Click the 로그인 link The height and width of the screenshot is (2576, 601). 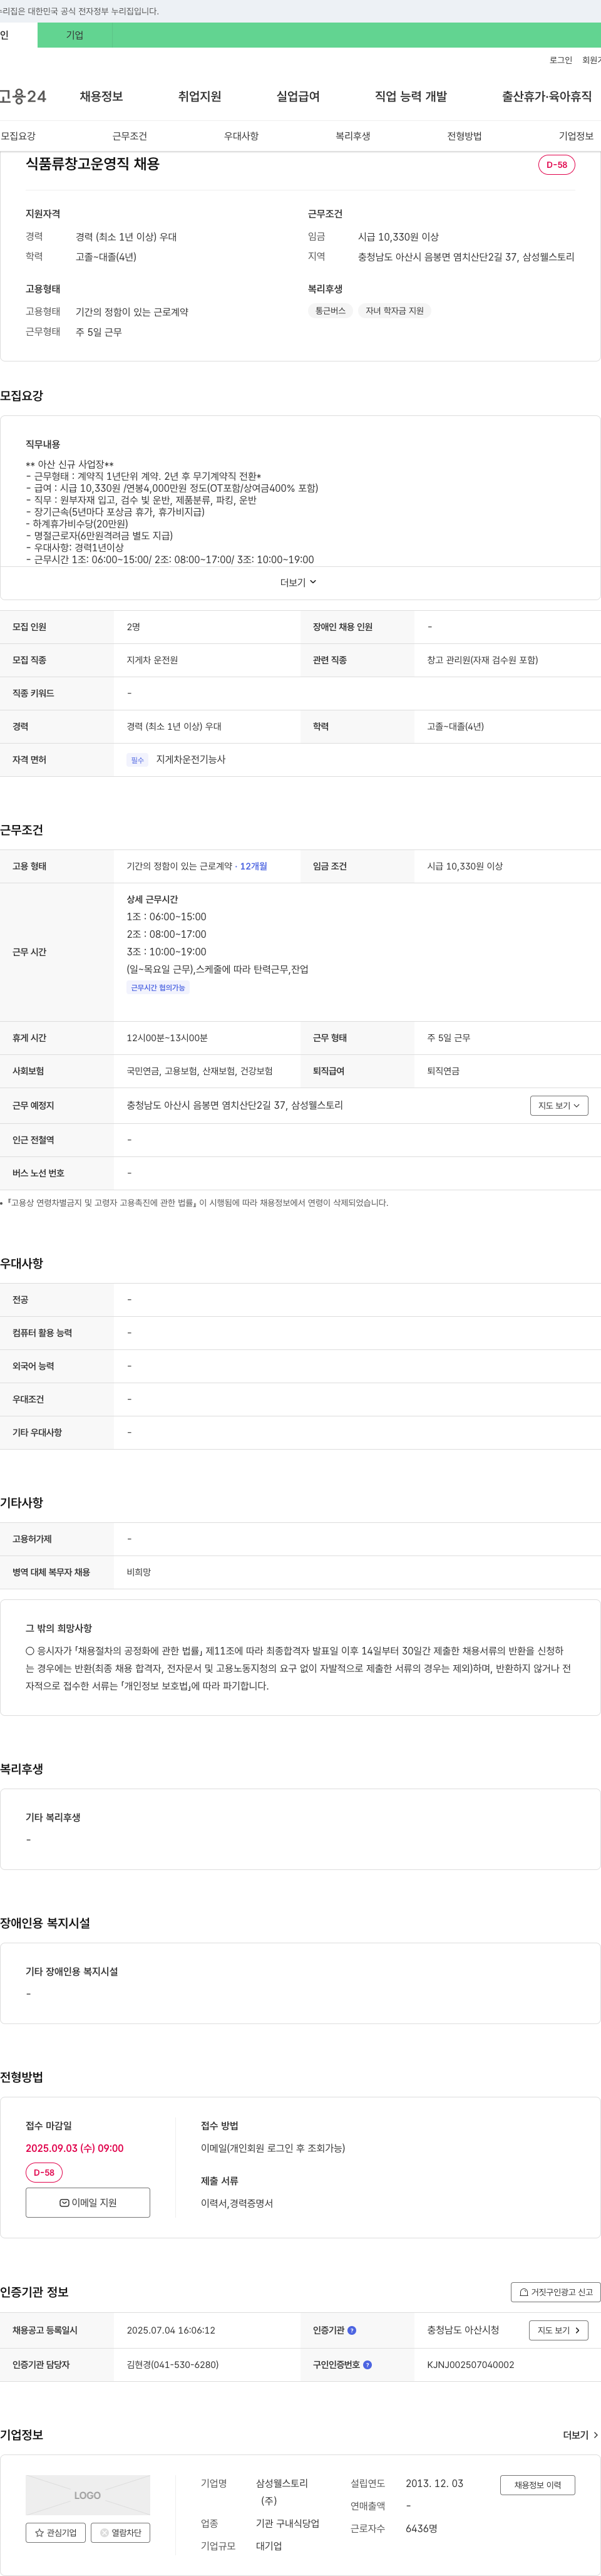click(x=560, y=60)
